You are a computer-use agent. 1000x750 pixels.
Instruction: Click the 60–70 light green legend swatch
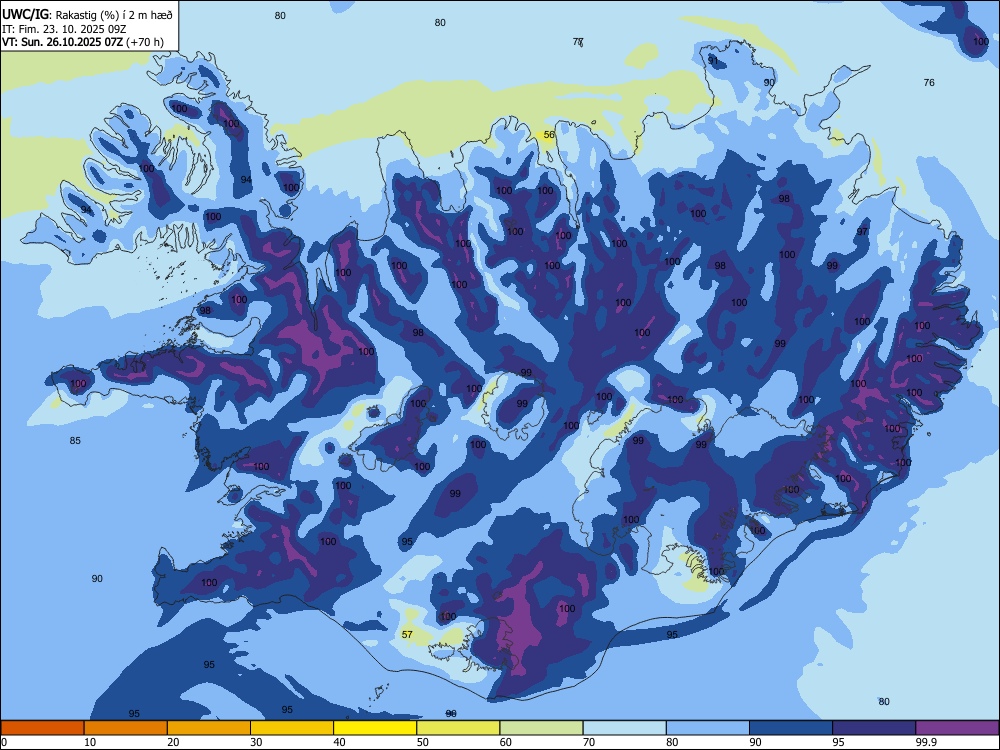[541, 728]
